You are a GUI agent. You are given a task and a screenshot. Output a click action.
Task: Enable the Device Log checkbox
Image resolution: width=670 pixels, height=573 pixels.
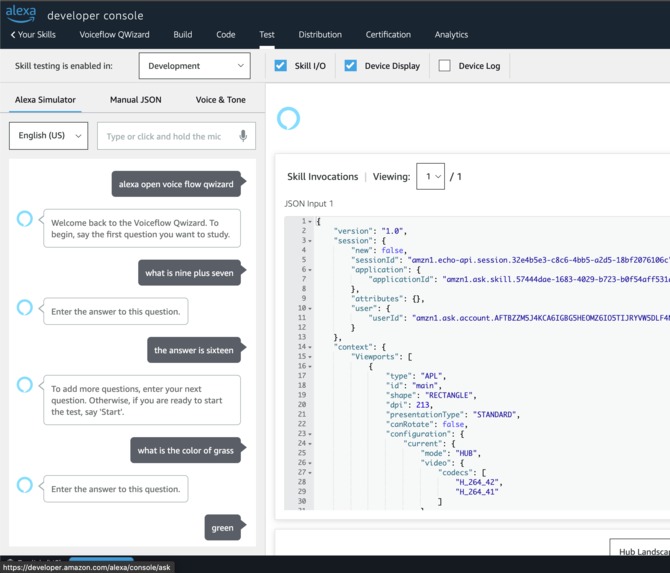444,66
